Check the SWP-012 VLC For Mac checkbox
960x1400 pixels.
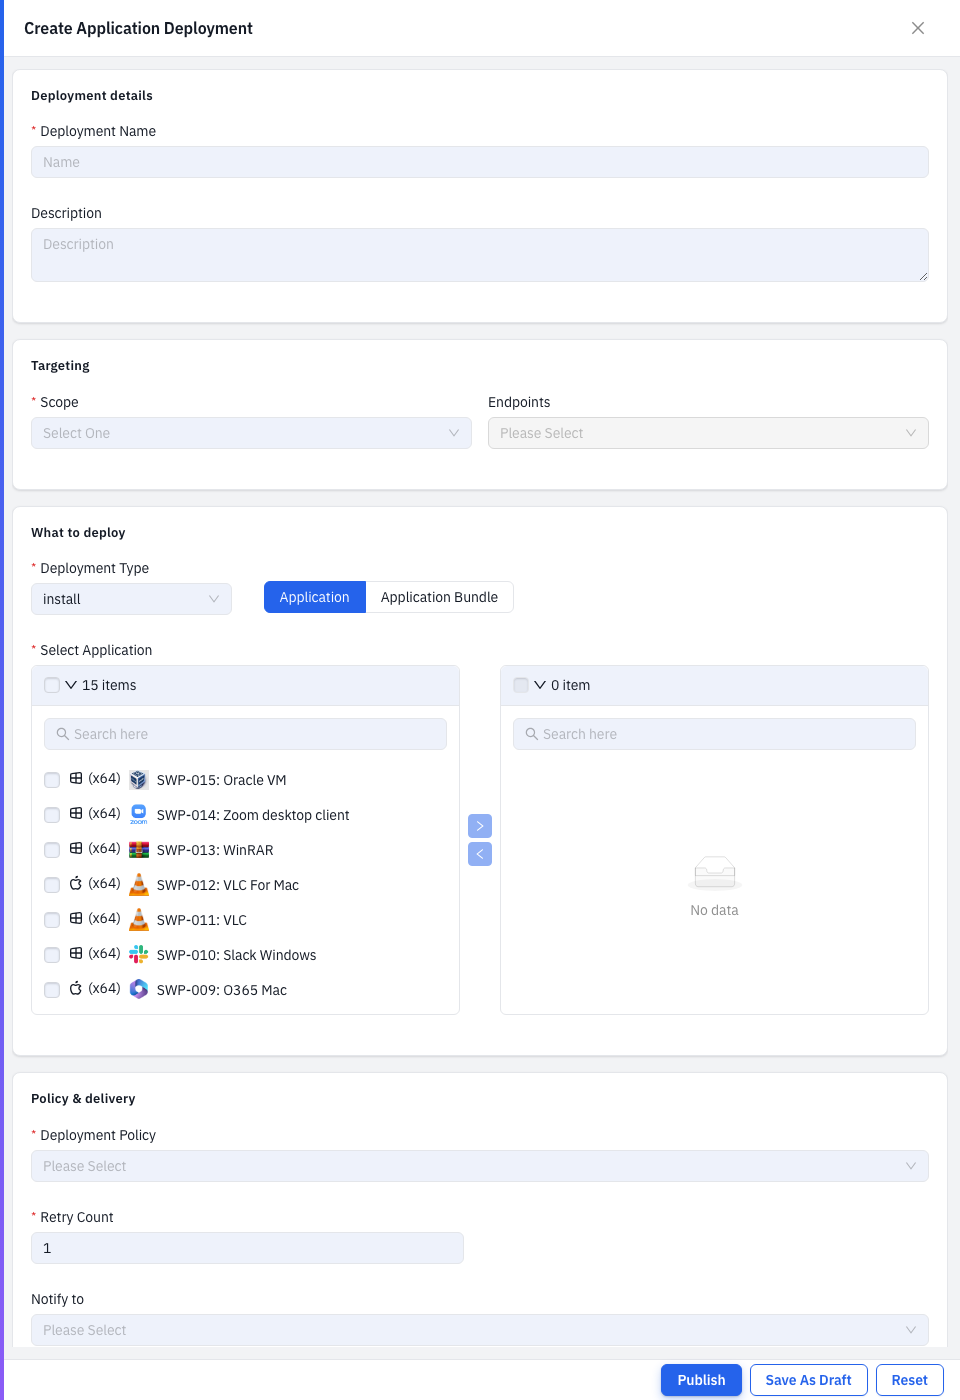[52, 885]
